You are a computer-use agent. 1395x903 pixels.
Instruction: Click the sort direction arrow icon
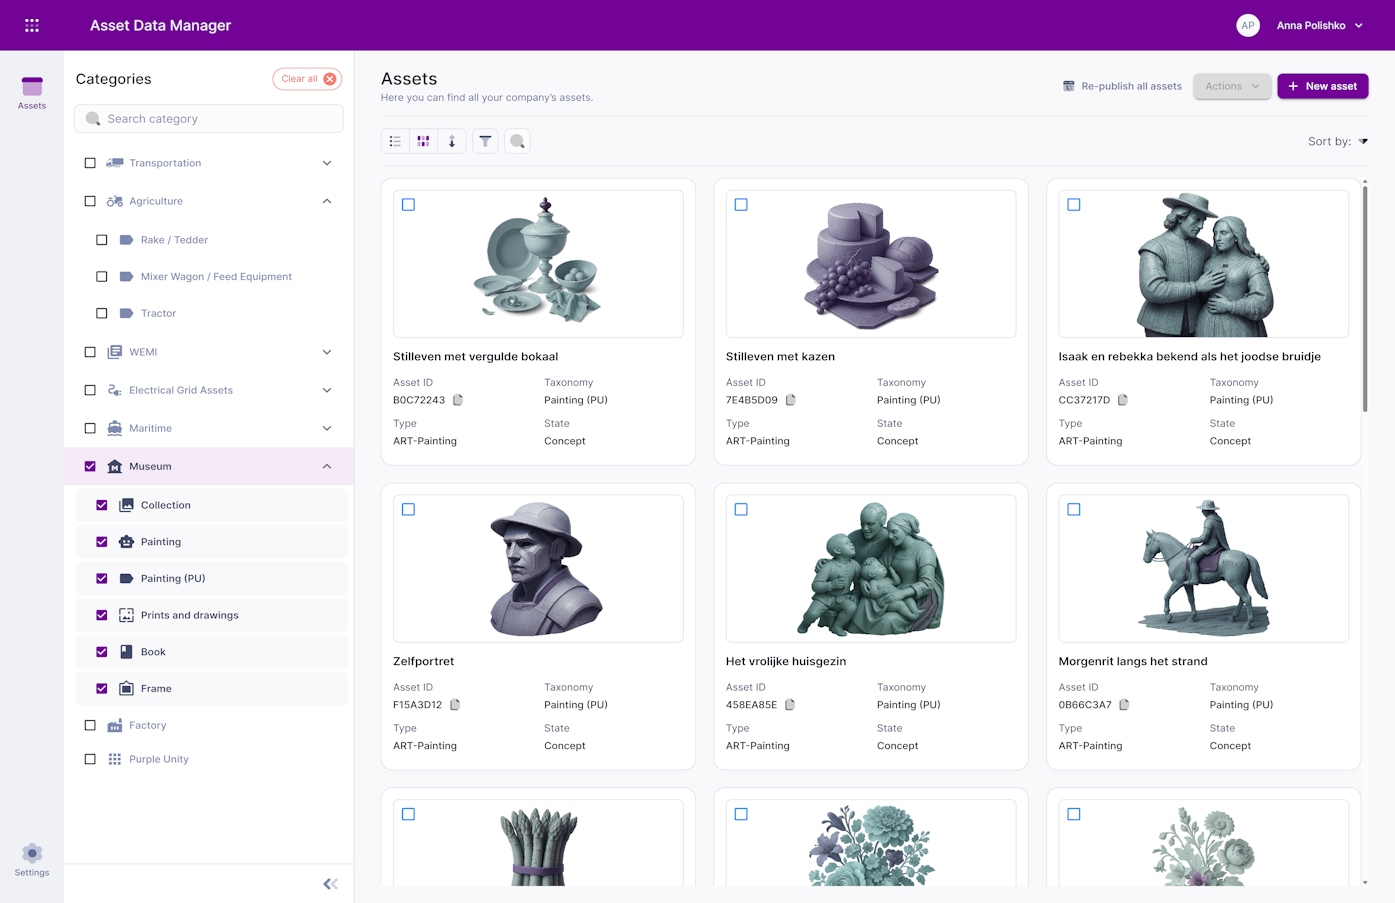point(452,141)
